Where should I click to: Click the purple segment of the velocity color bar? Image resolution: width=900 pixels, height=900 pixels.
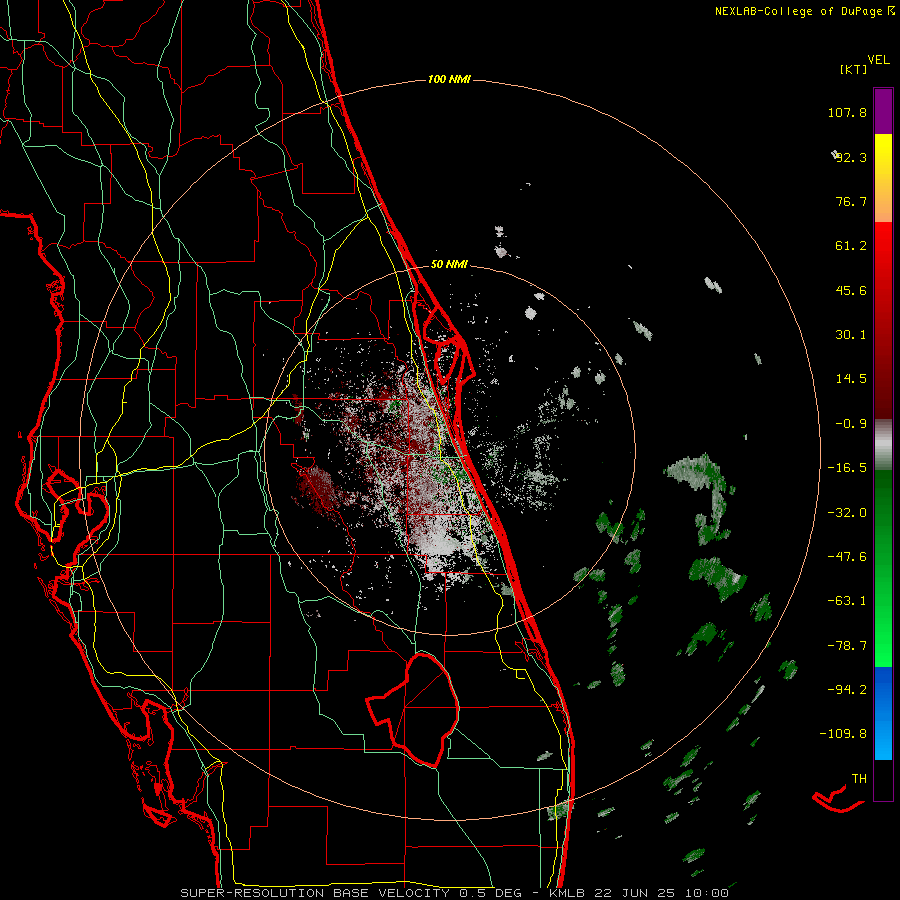click(883, 111)
